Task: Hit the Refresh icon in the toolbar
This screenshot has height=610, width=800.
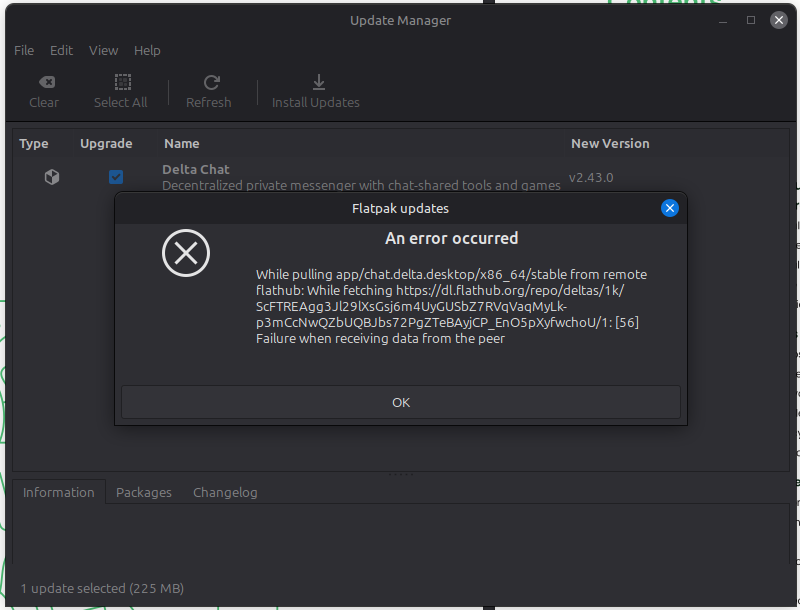Action: click(210, 82)
